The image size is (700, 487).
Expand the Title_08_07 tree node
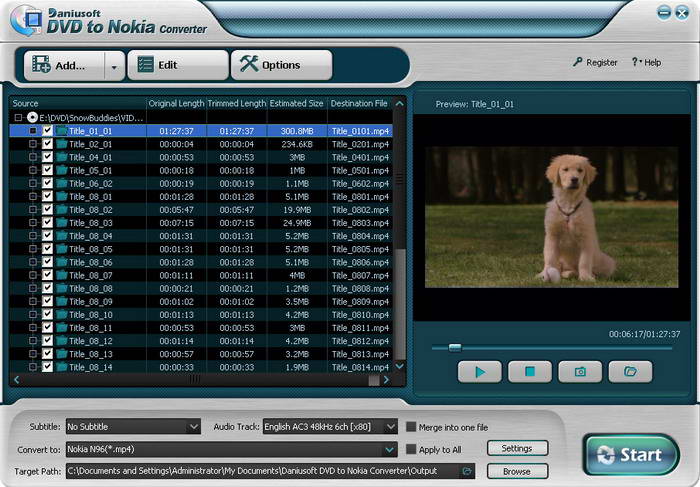point(33,275)
